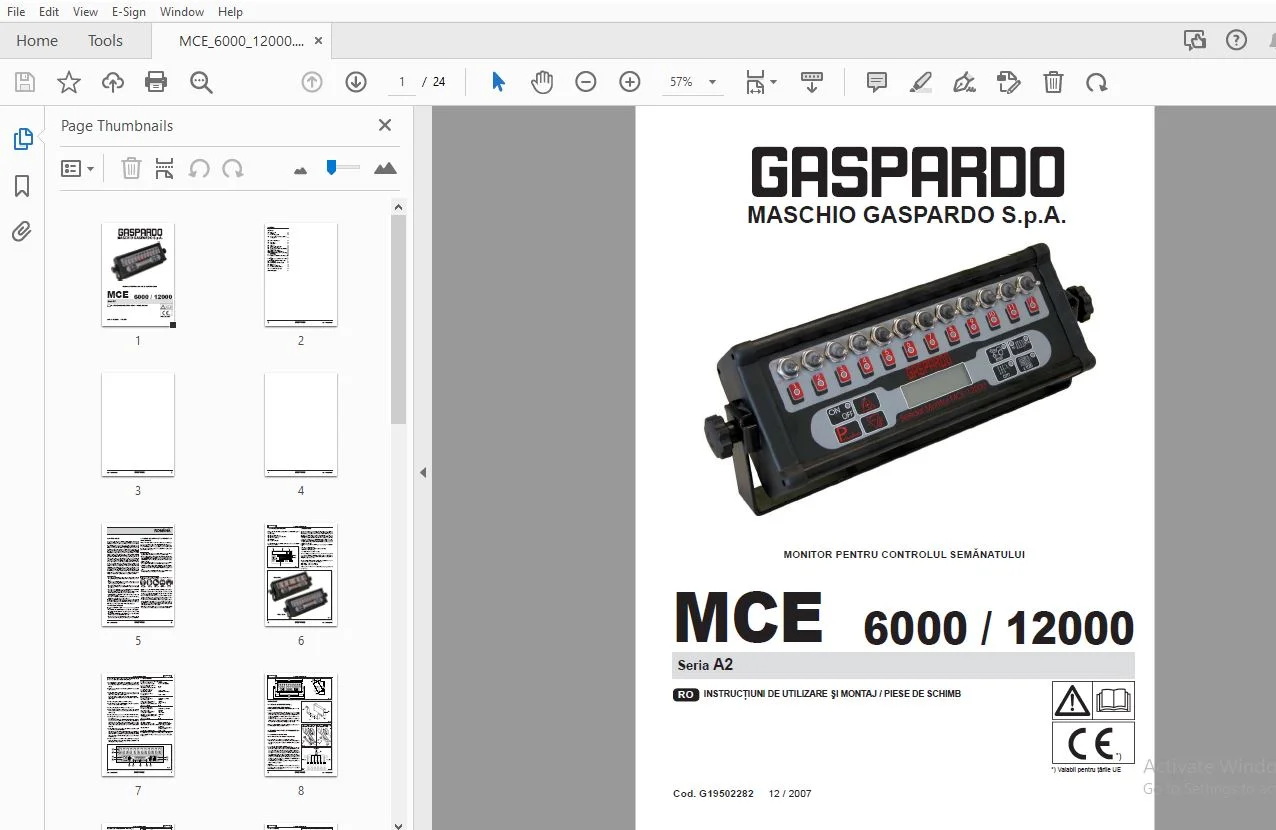The width and height of the screenshot is (1276, 830).
Task: Delete selected thumbnail via panel trash icon
Action: point(131,168)
